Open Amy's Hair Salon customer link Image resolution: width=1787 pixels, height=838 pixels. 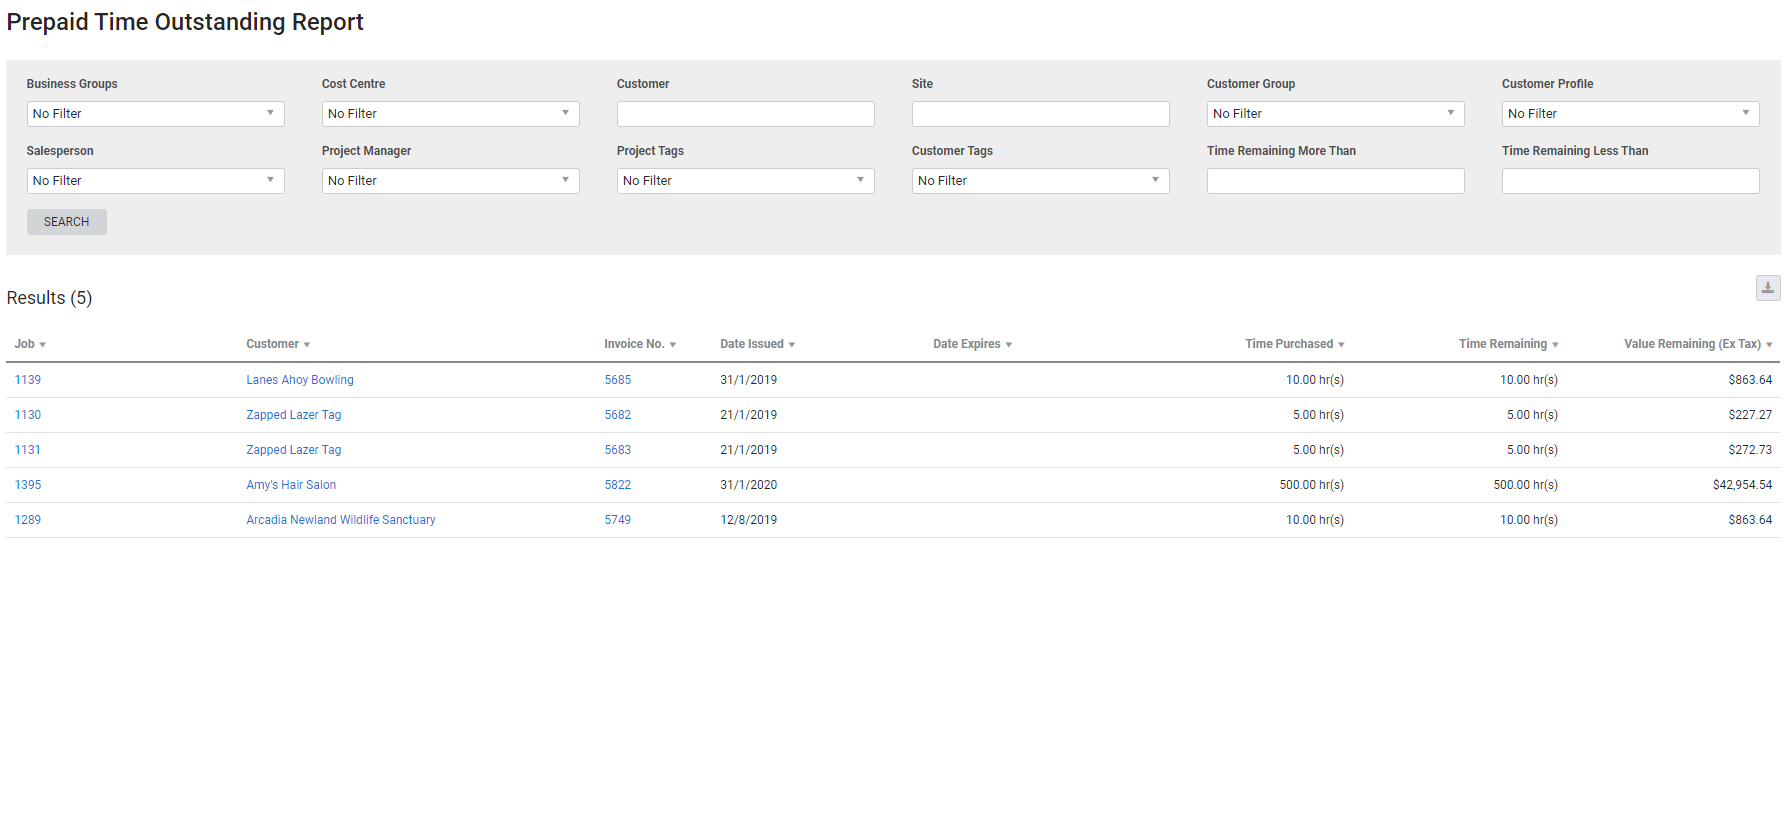click(291, 485)
